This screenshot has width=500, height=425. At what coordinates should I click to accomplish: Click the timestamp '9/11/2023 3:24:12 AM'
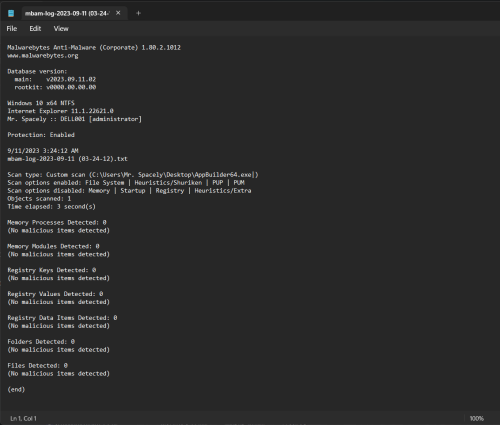pos(43,151)
